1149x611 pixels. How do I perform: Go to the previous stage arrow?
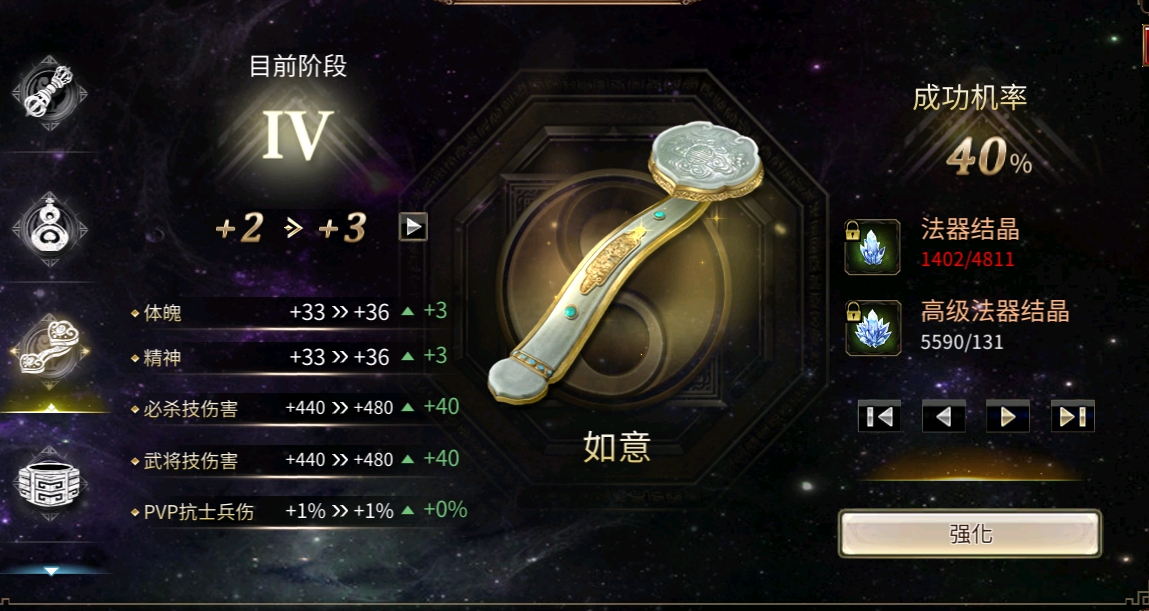pos(944,416)
